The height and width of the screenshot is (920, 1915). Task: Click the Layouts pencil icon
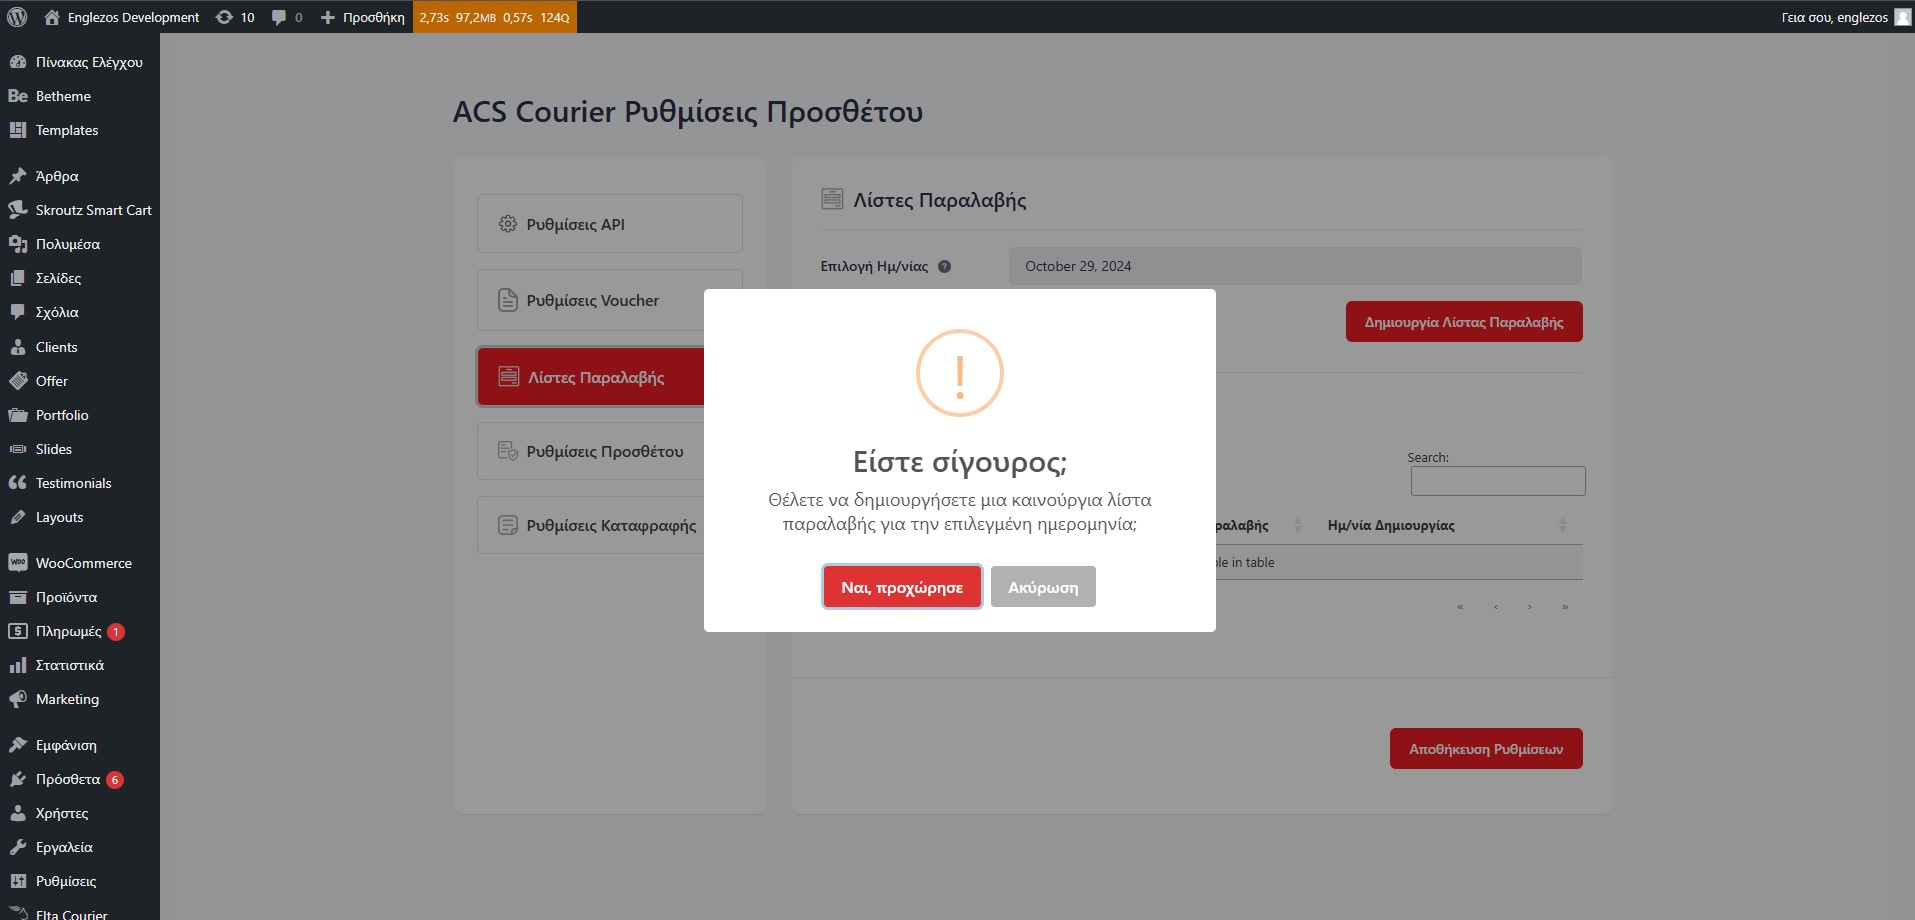pos(18,517)
